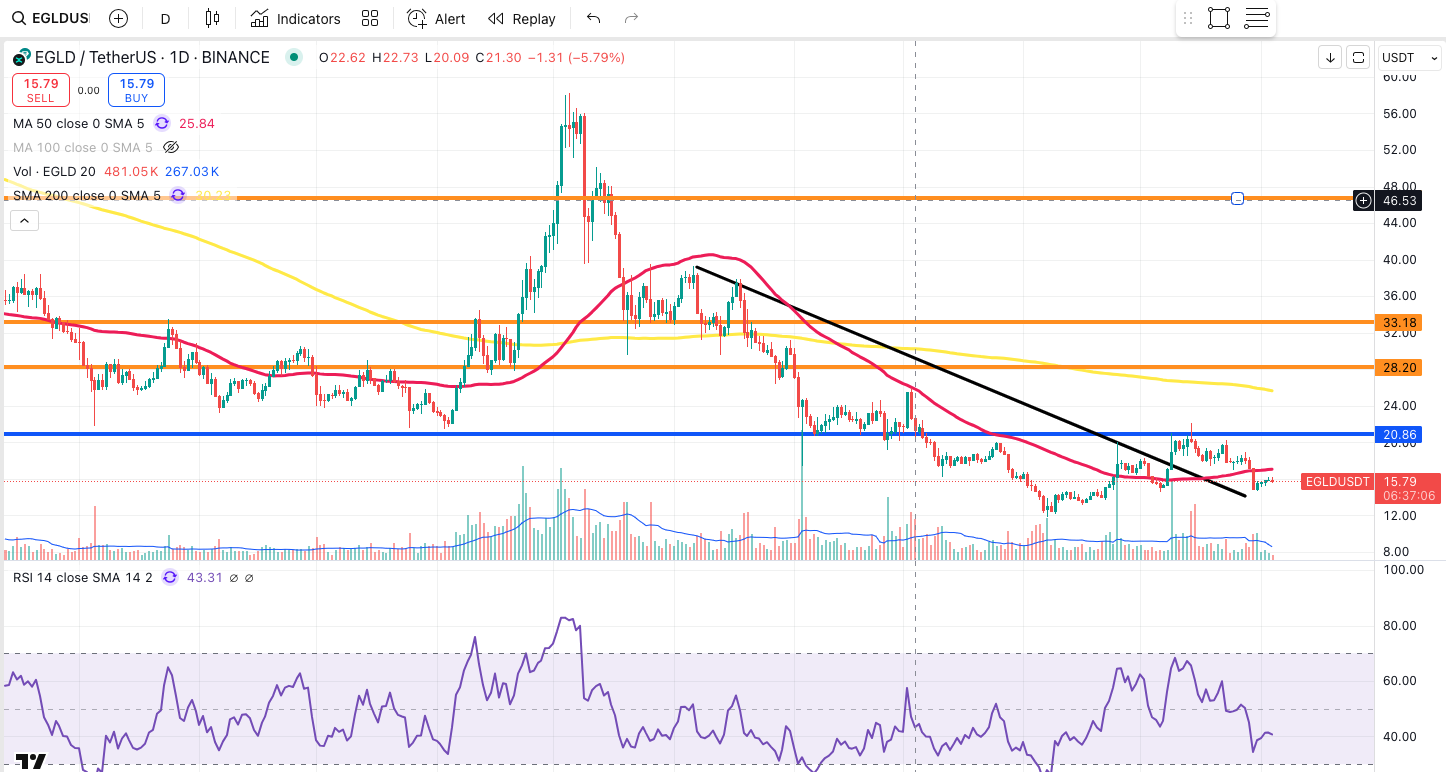Redo the last chart action
The height and width of the screenshot is (772, 1446).
coord(631,18)
